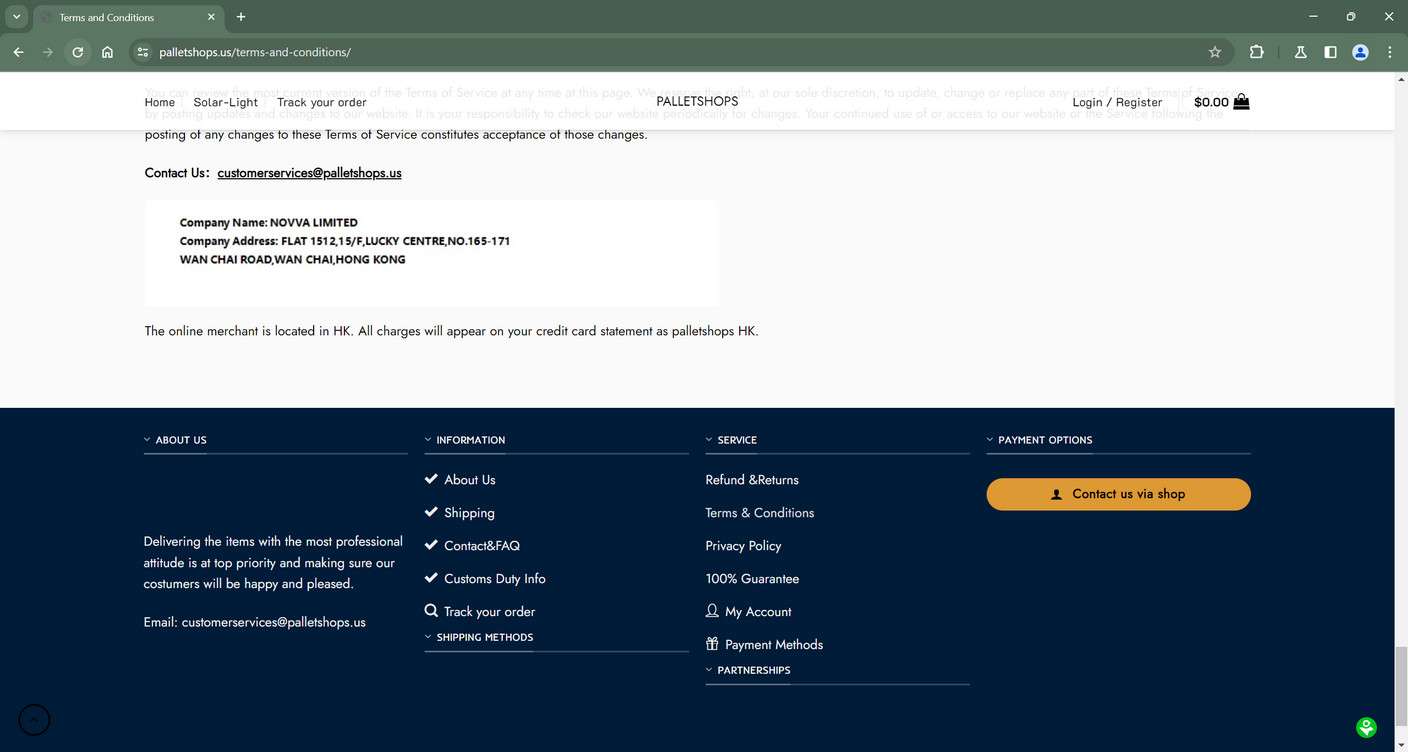
Task: Click the person icon beside My Account
Action: tap(712, 610)
